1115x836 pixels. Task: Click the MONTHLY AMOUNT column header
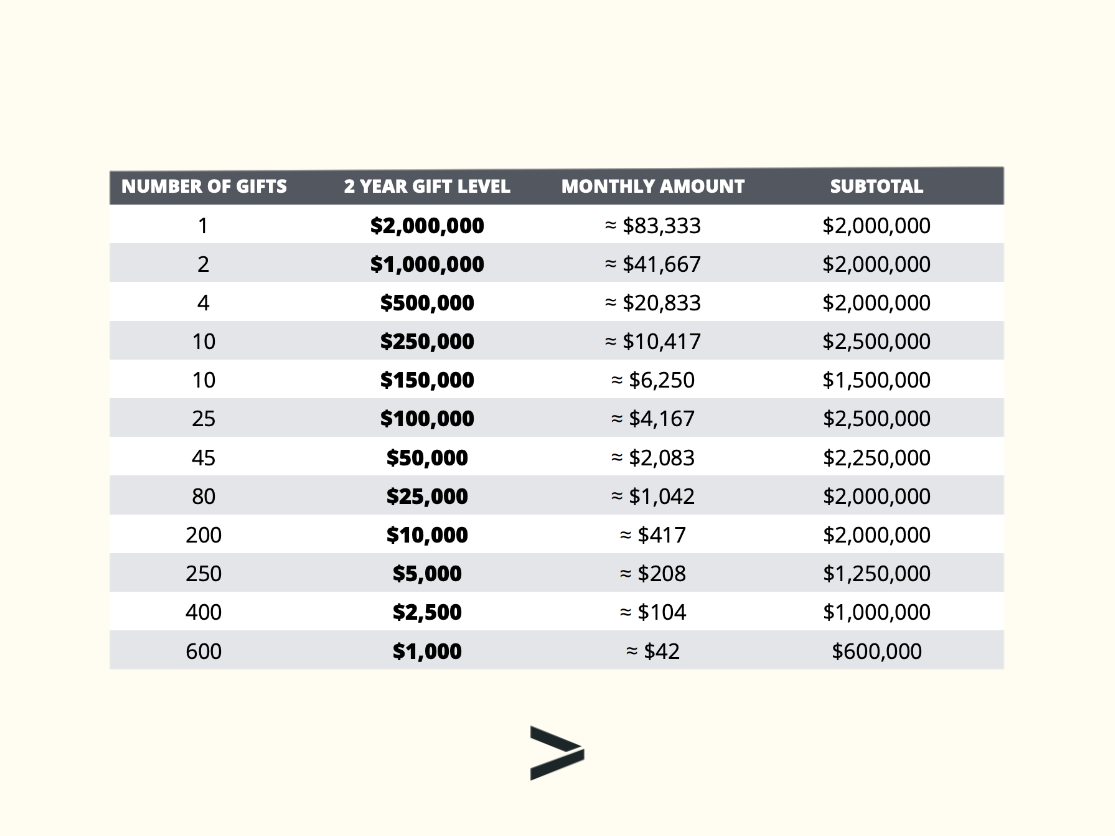pyautogui.click(x=653, y=186)
